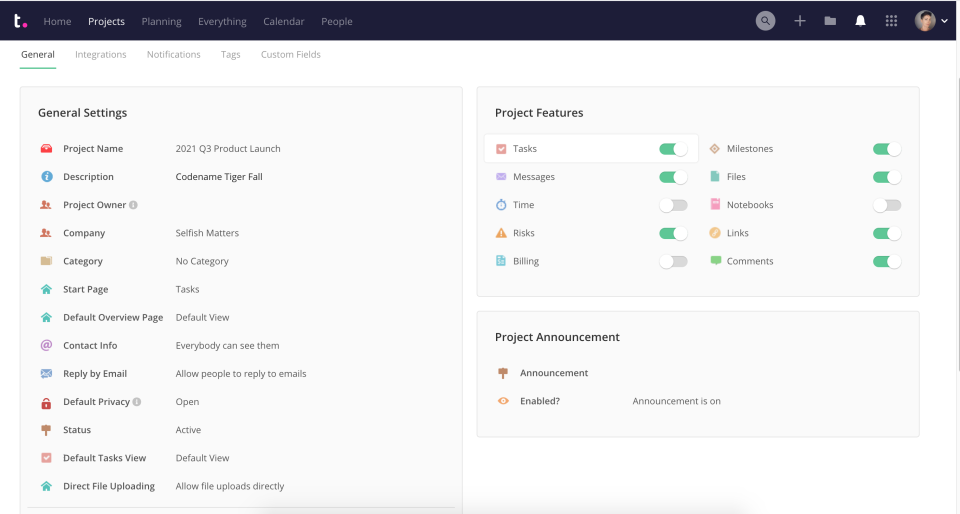Image resolution: width=960 pixels, height=514 pixels.
Task: Turn on the Notebooks toggle
Action: (x=887, y=205)
